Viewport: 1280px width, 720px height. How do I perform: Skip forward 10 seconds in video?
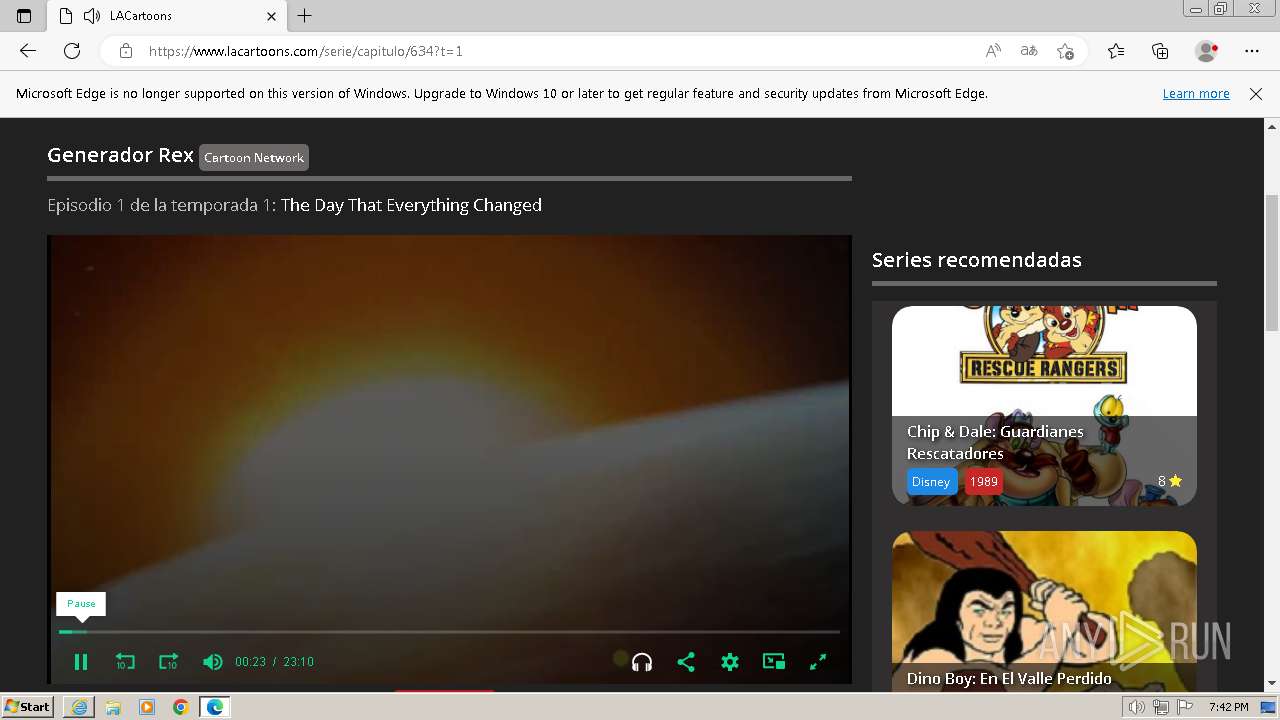pyautogui.click(x=168, y=662)
